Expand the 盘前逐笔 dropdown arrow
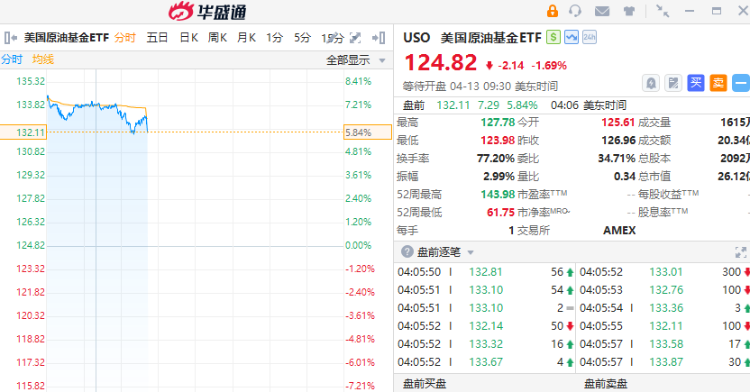This screenshot has height=392, width=750. (471, 252)
